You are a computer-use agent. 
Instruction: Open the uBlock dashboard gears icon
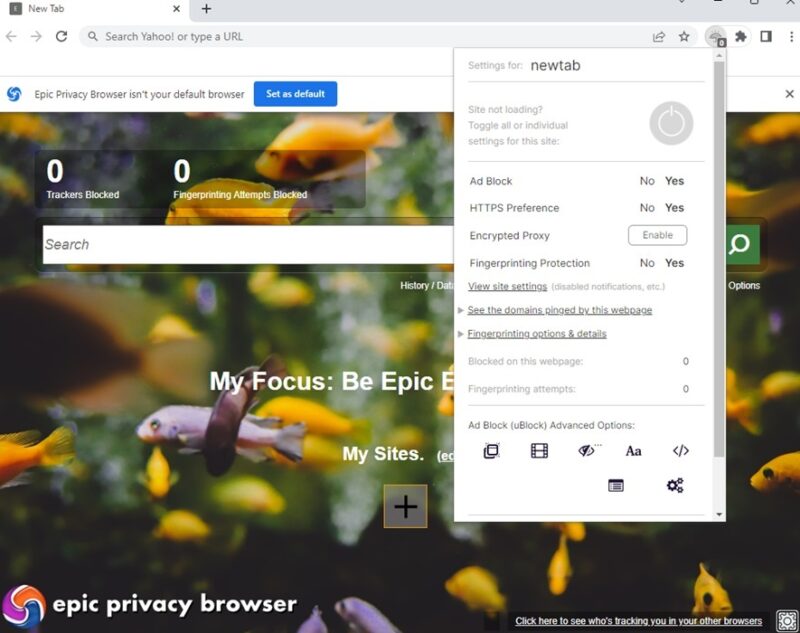tap(674, 485)
